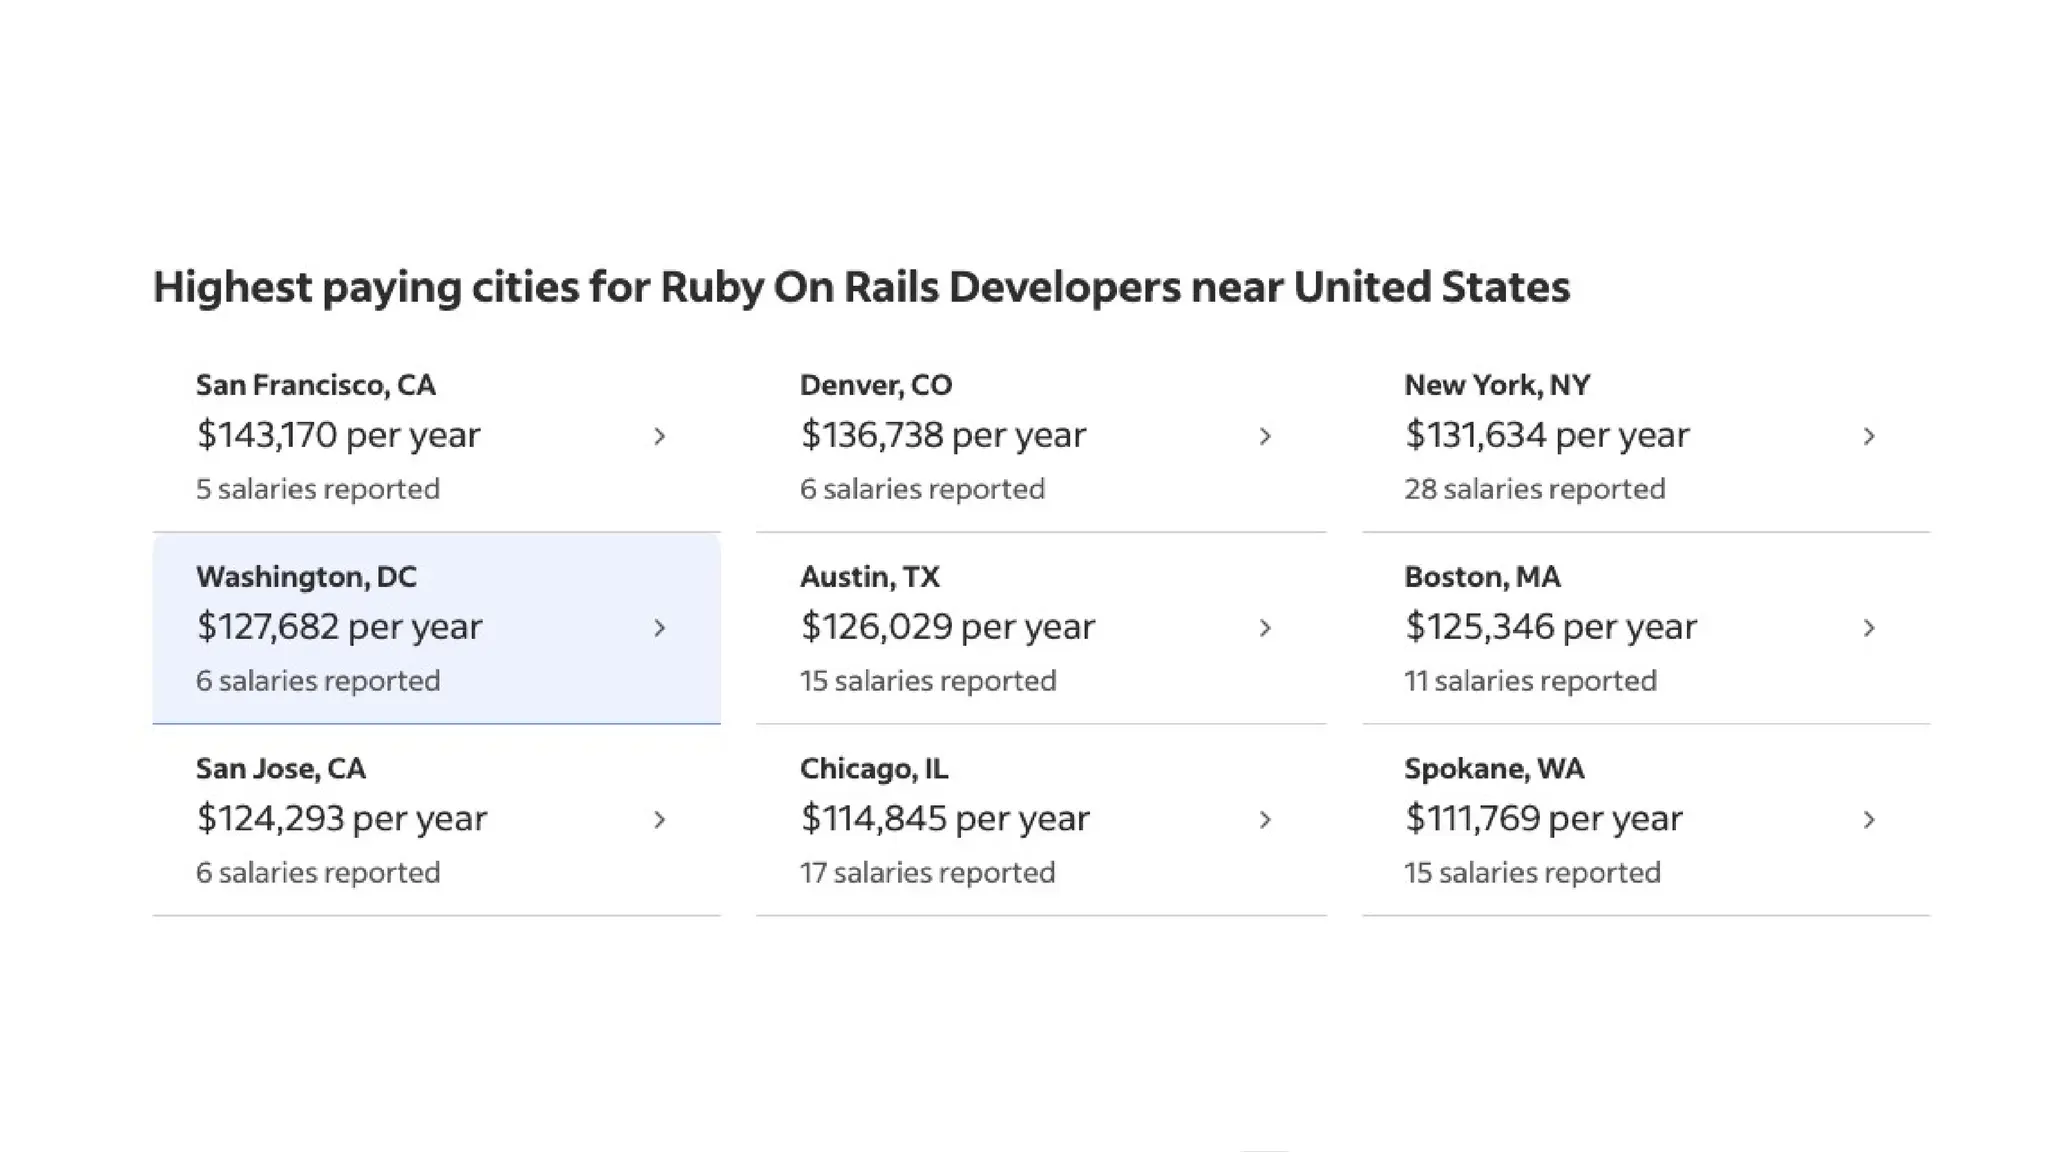Image resolution: width=2048 pixels, height=1152 pixels.
Task: Click the chevron arrow beside Spokane salary
Action: (1869, 820)
